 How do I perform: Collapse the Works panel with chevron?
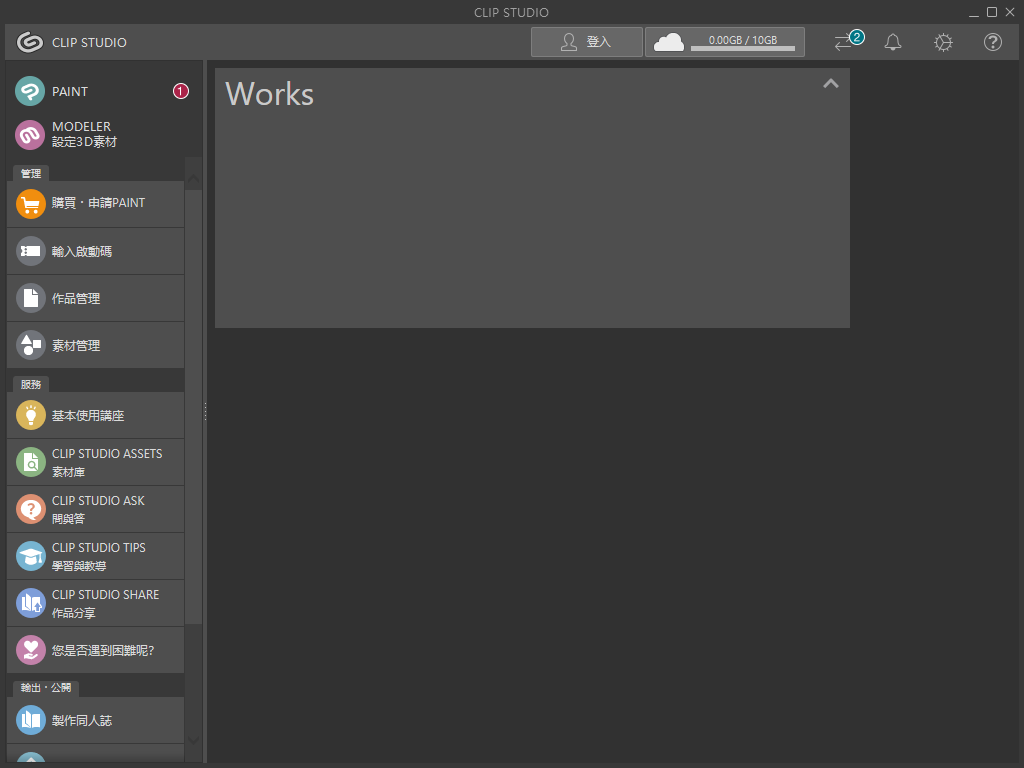(830, 84)
